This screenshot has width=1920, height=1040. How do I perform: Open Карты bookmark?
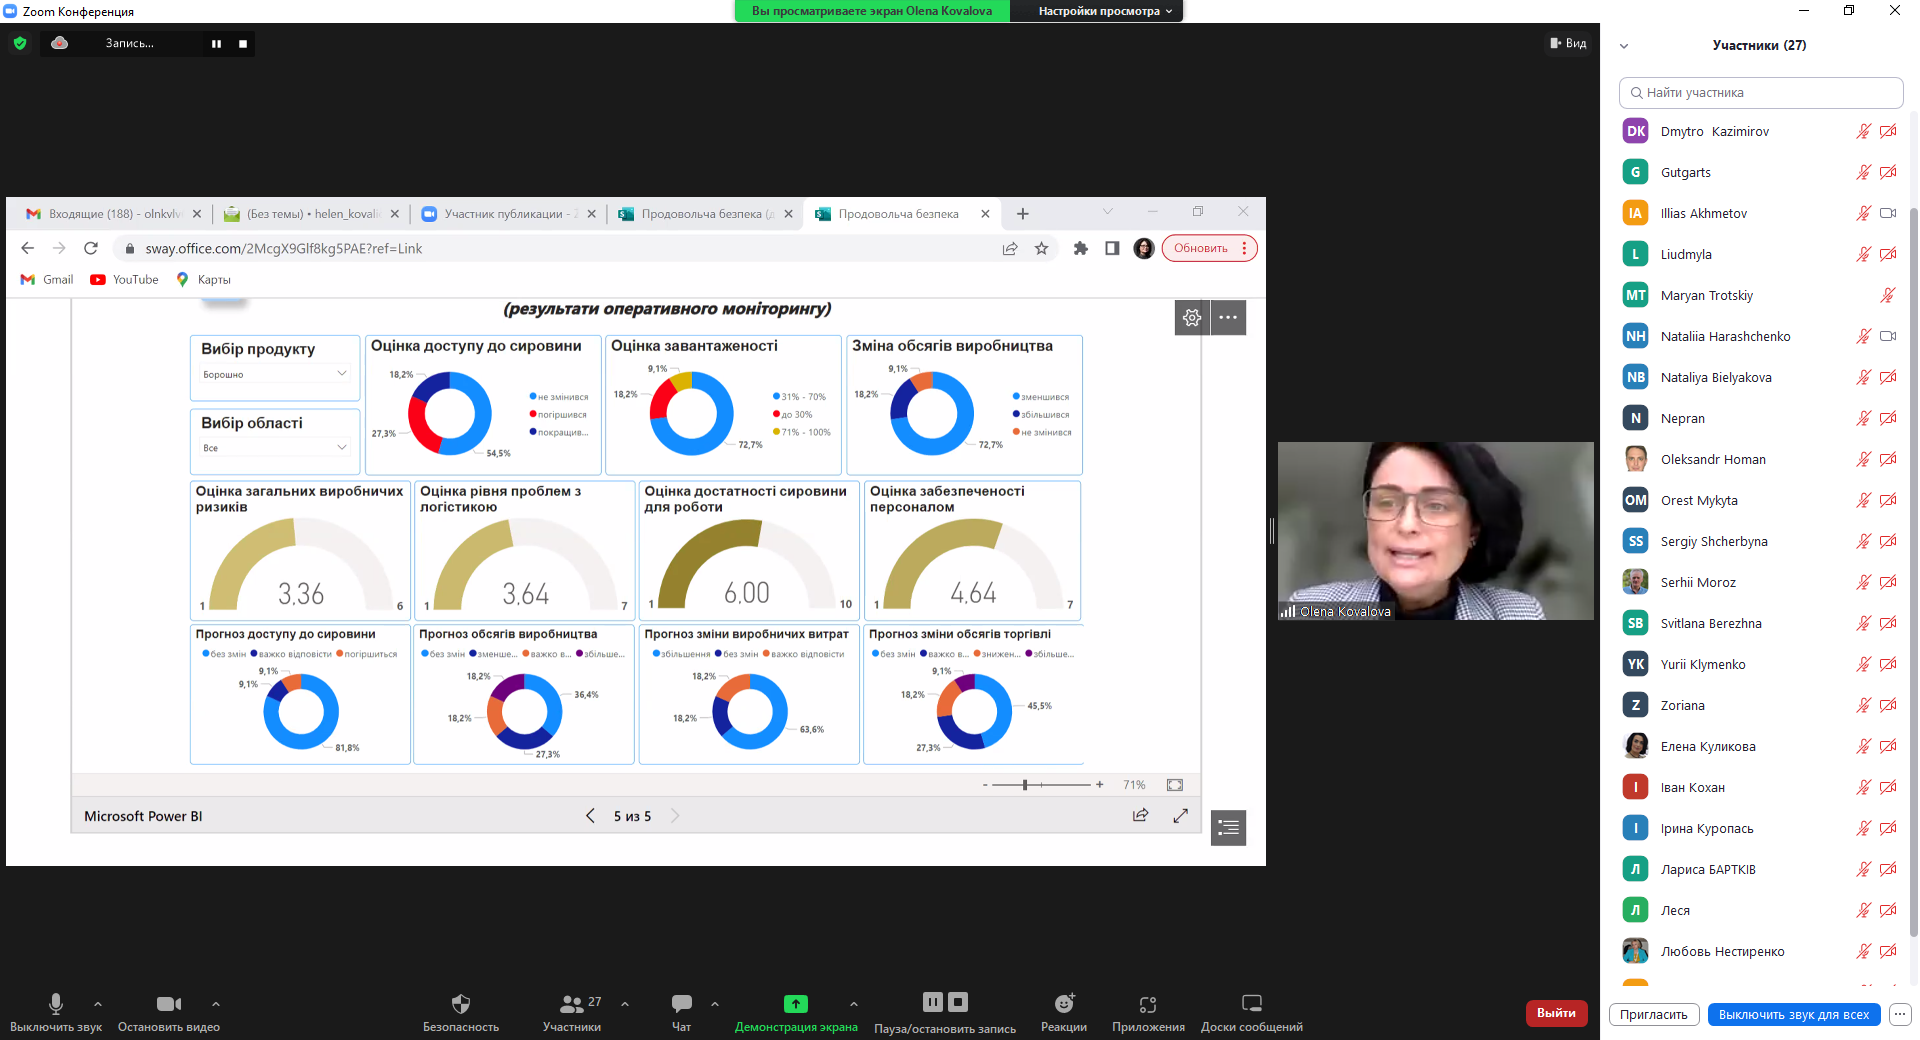point(203,280)
